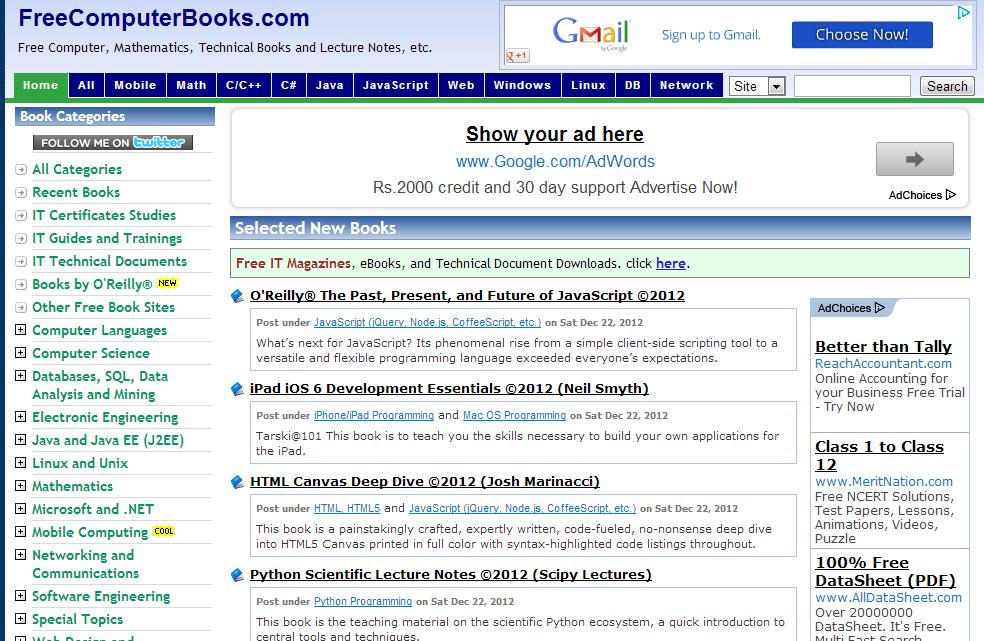Switch to the C# tab
The height and width of the screenshot is (641, 984).
(289, 85)
